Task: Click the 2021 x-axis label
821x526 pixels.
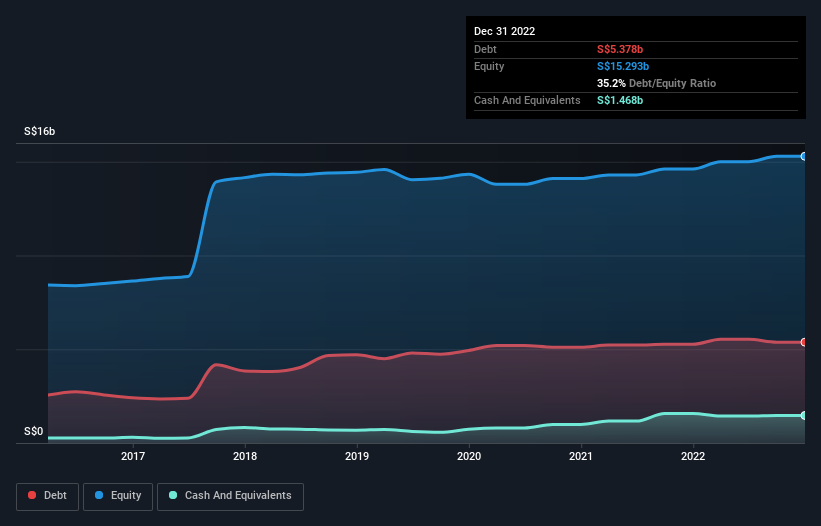Action: point(581,456)
